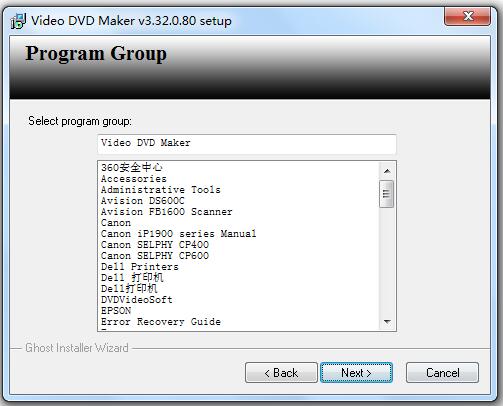Viewport: 503px width, 406px height.
Task: Click the scrollbar up arrow
Action: (x=387, y=171)
